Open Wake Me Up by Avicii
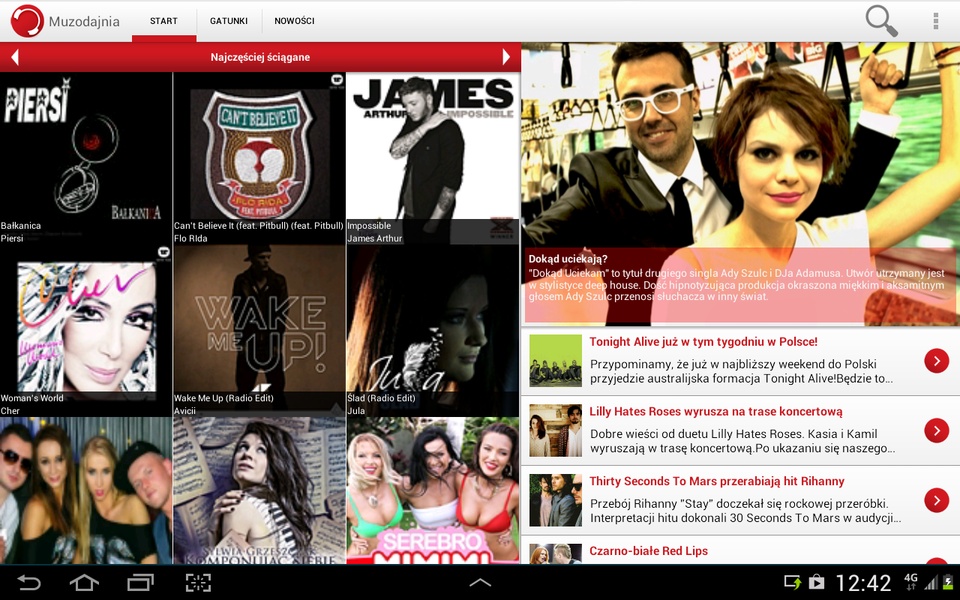This screenshot has height=600, width=960. [260, 331]
